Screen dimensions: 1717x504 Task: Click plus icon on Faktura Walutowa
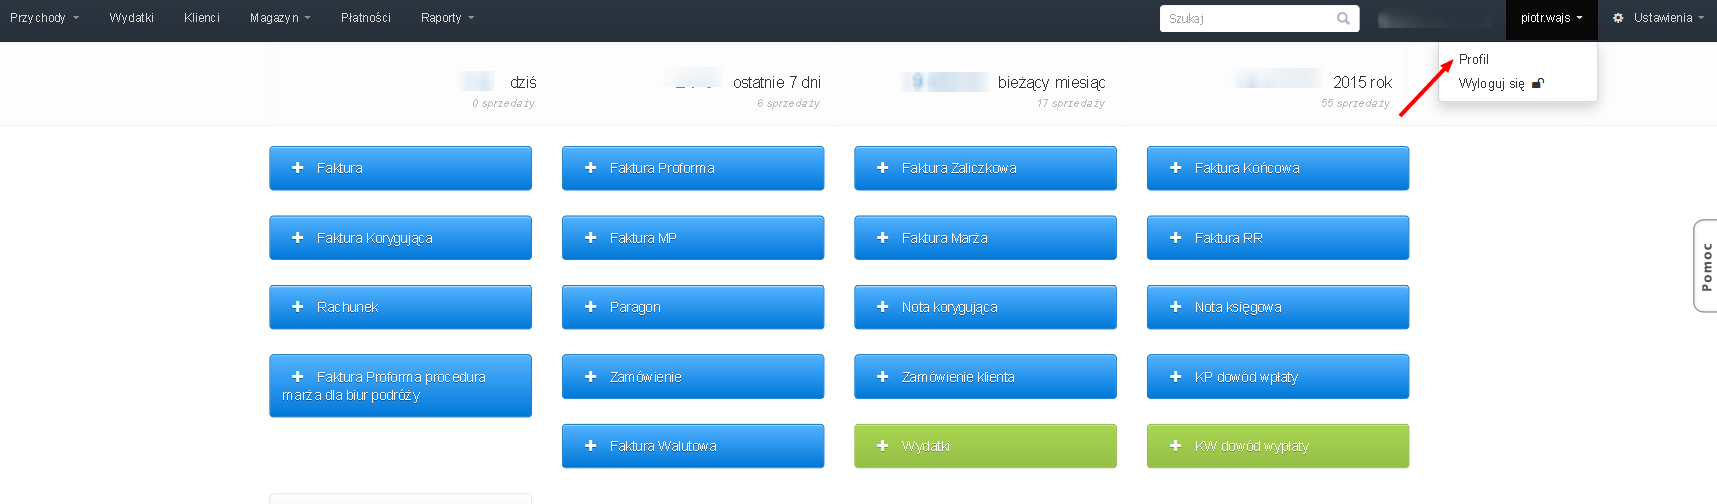point(590,446)
